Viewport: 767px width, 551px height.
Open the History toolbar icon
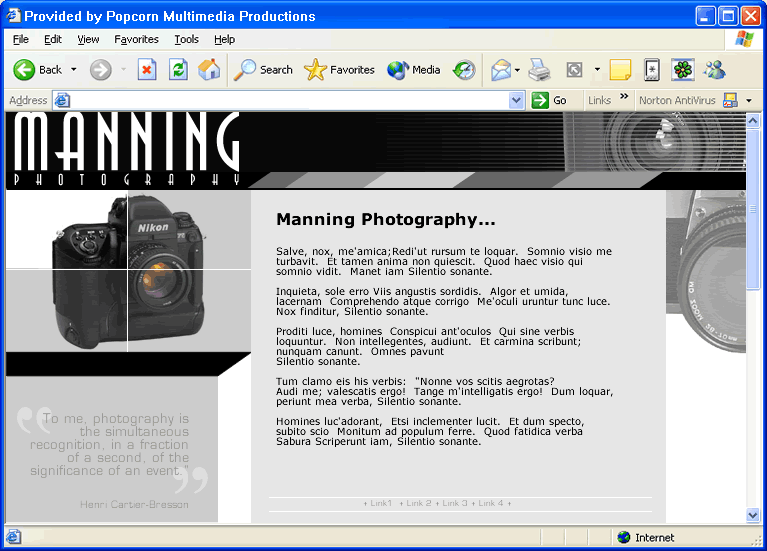(x=464, y=70)
